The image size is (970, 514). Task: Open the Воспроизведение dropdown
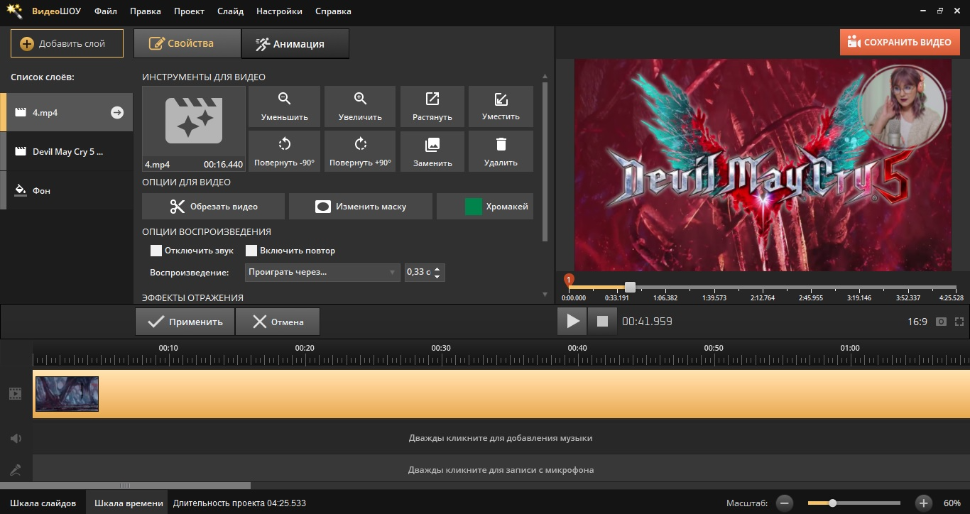[x=322, y=272]
